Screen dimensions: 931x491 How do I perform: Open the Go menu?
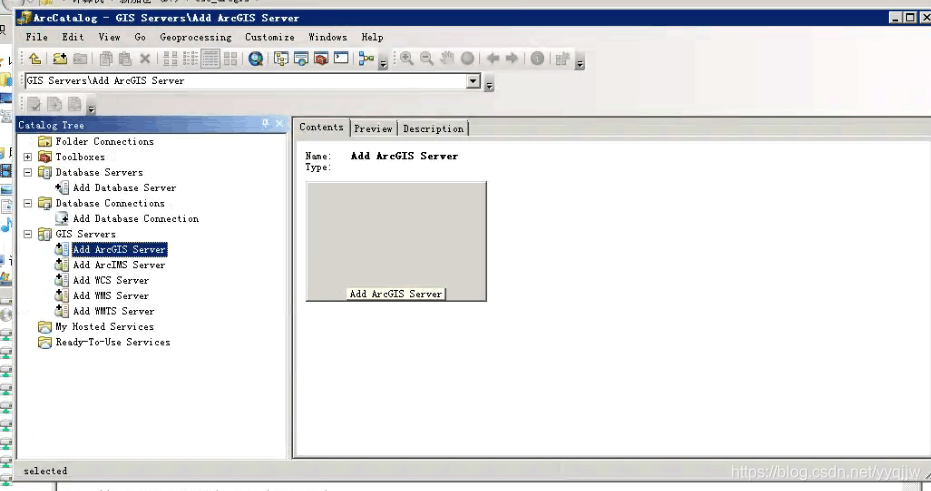140,37
